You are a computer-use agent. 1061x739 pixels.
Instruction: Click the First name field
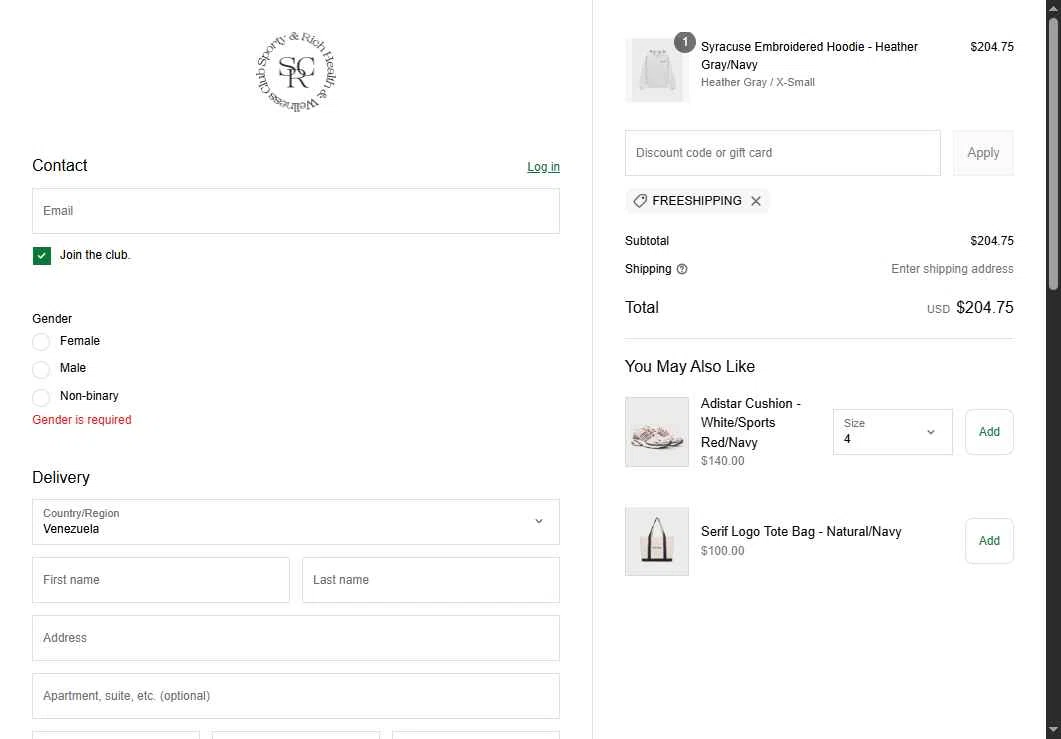(161, 580)
